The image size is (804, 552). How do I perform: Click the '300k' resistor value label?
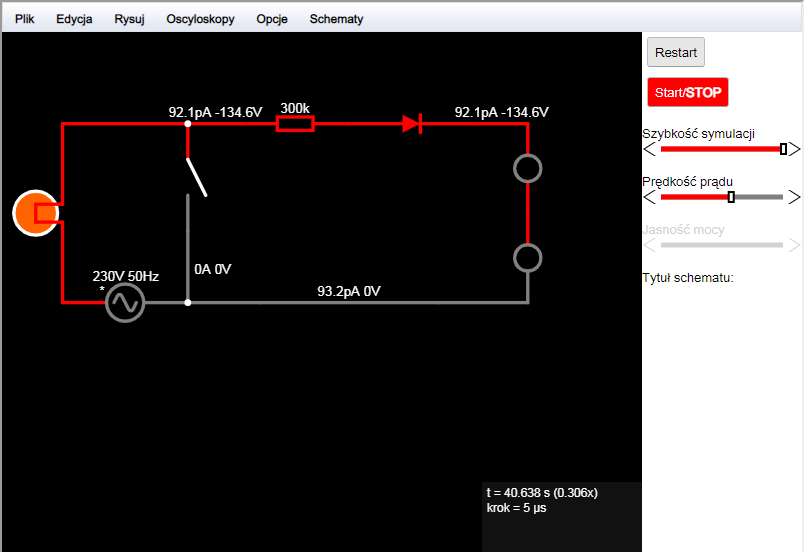coord(295,108)
